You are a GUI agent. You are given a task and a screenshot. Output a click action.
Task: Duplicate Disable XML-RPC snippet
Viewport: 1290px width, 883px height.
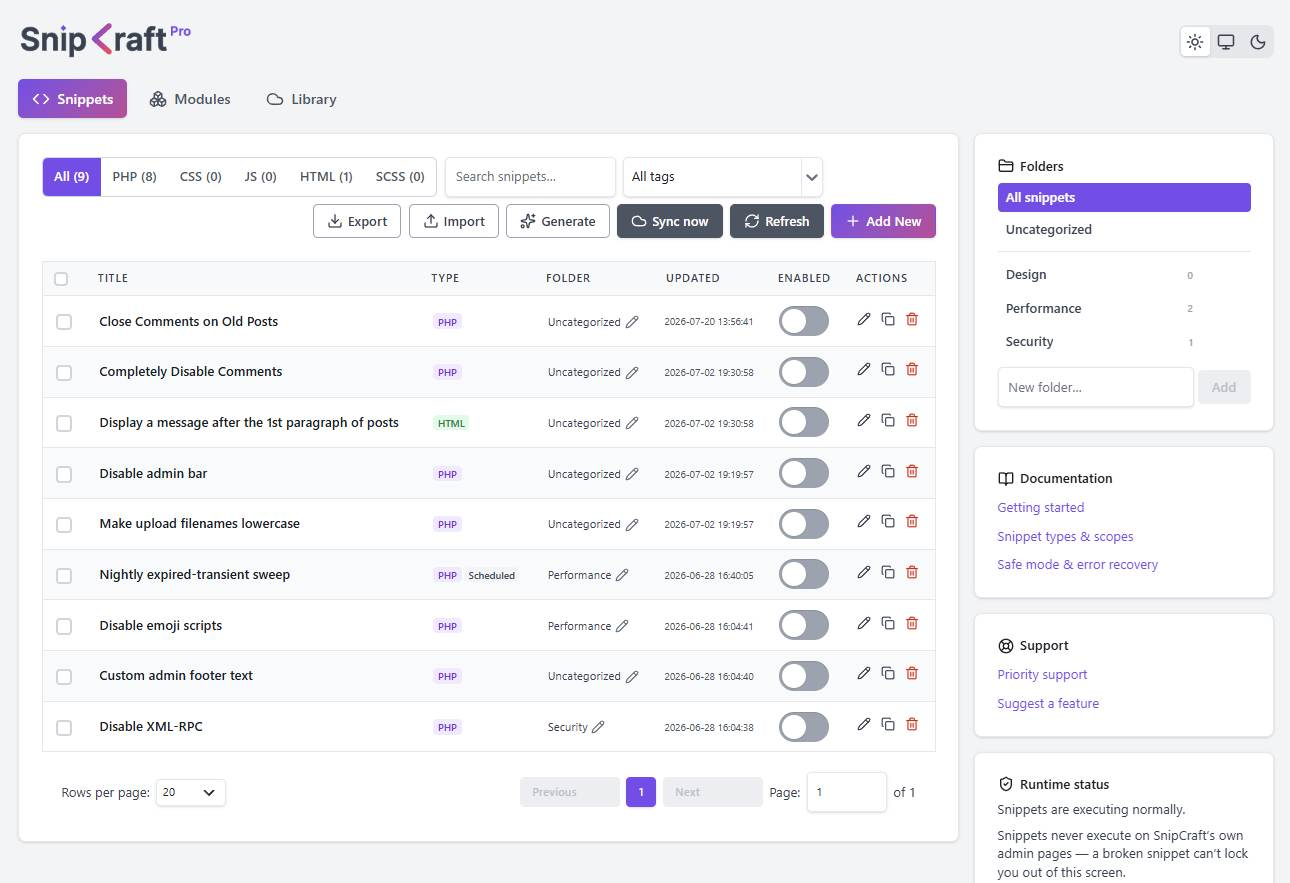pos(888,724)
